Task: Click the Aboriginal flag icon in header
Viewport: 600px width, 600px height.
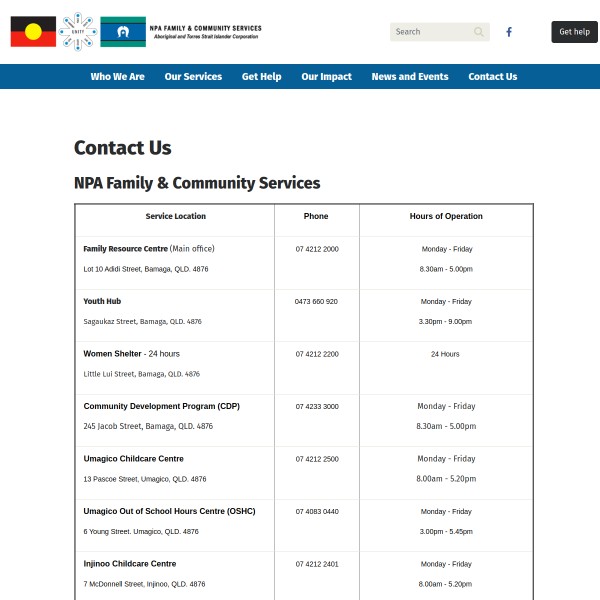Action: (33, 32)
